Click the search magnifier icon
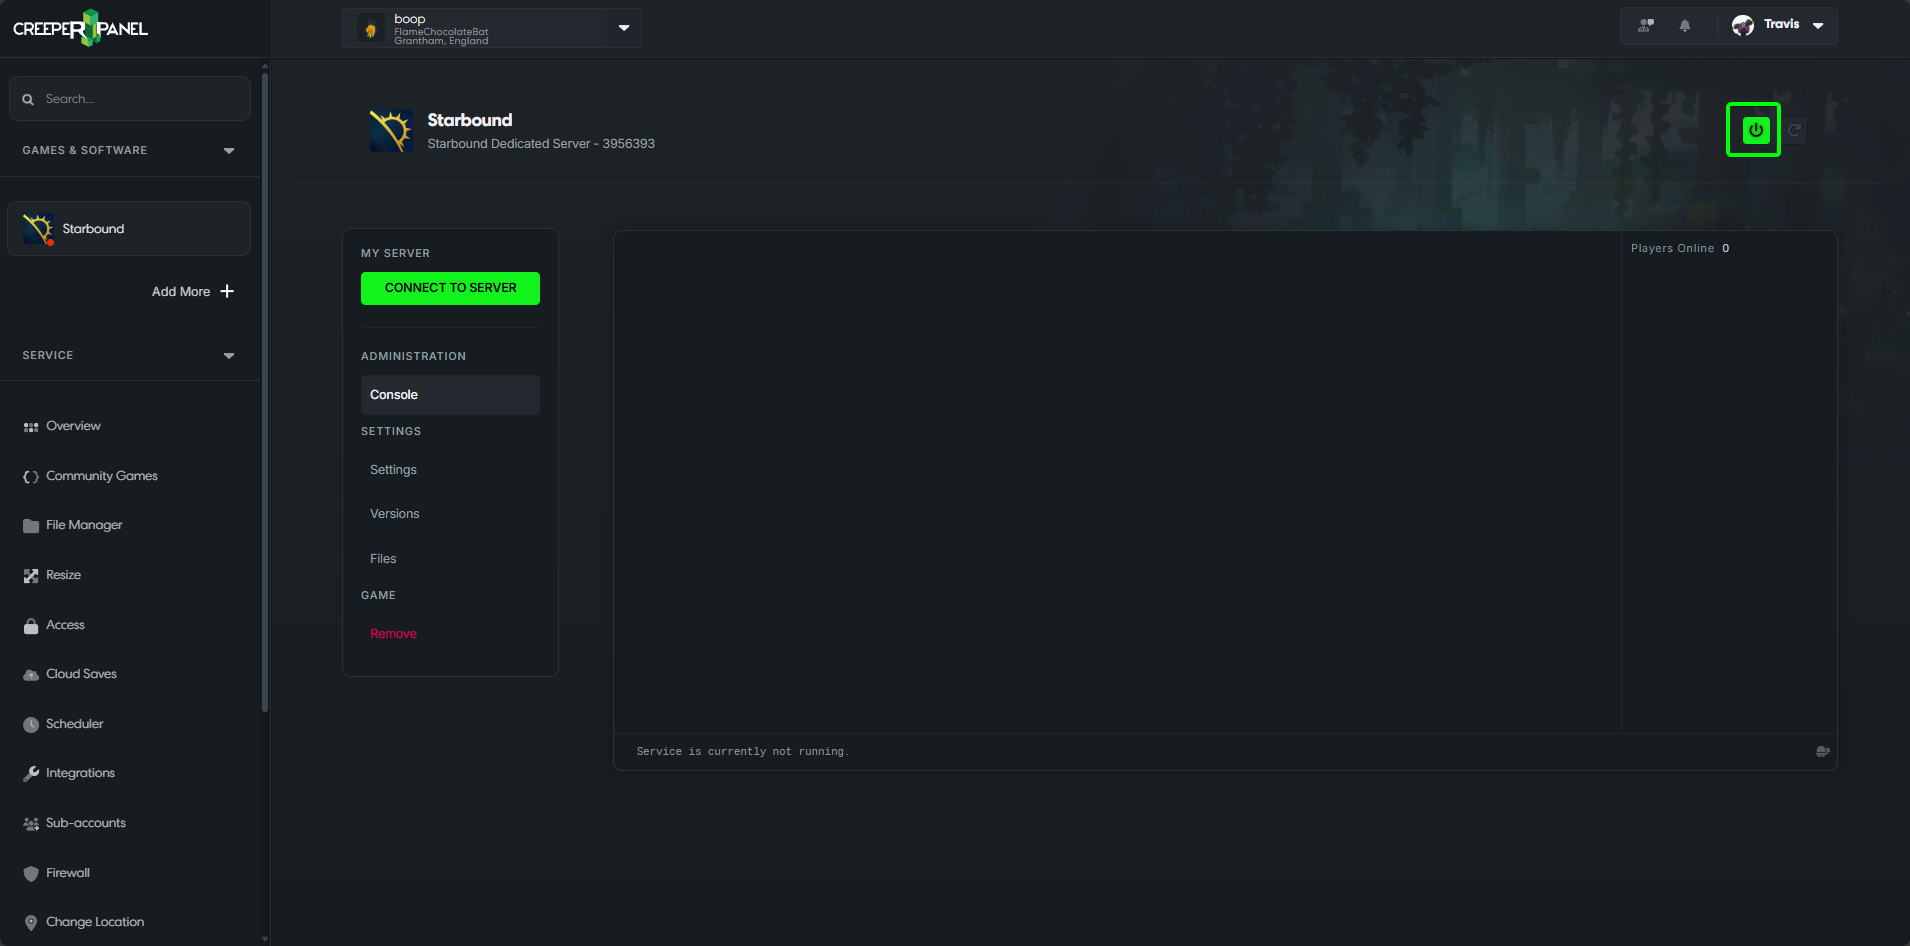1910x946 pixels. pyautogui.click(x=28, y=99)
